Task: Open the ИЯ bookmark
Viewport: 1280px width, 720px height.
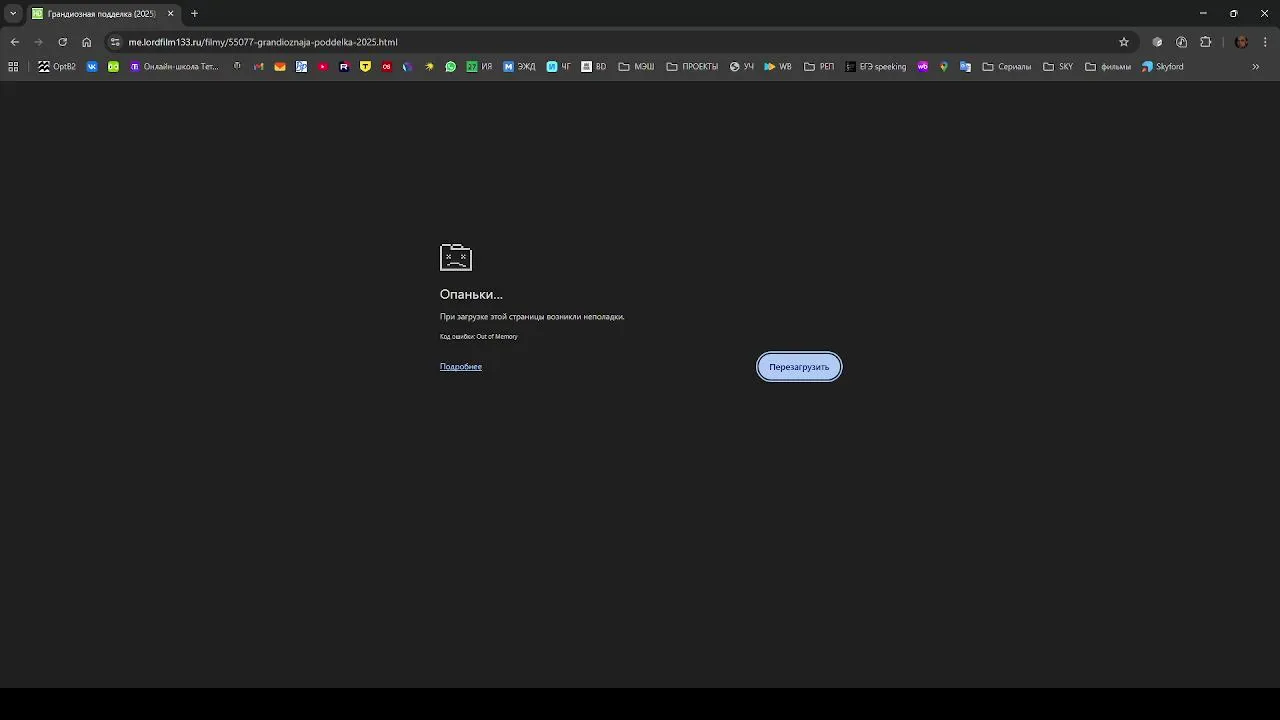Action: [479, 67]
